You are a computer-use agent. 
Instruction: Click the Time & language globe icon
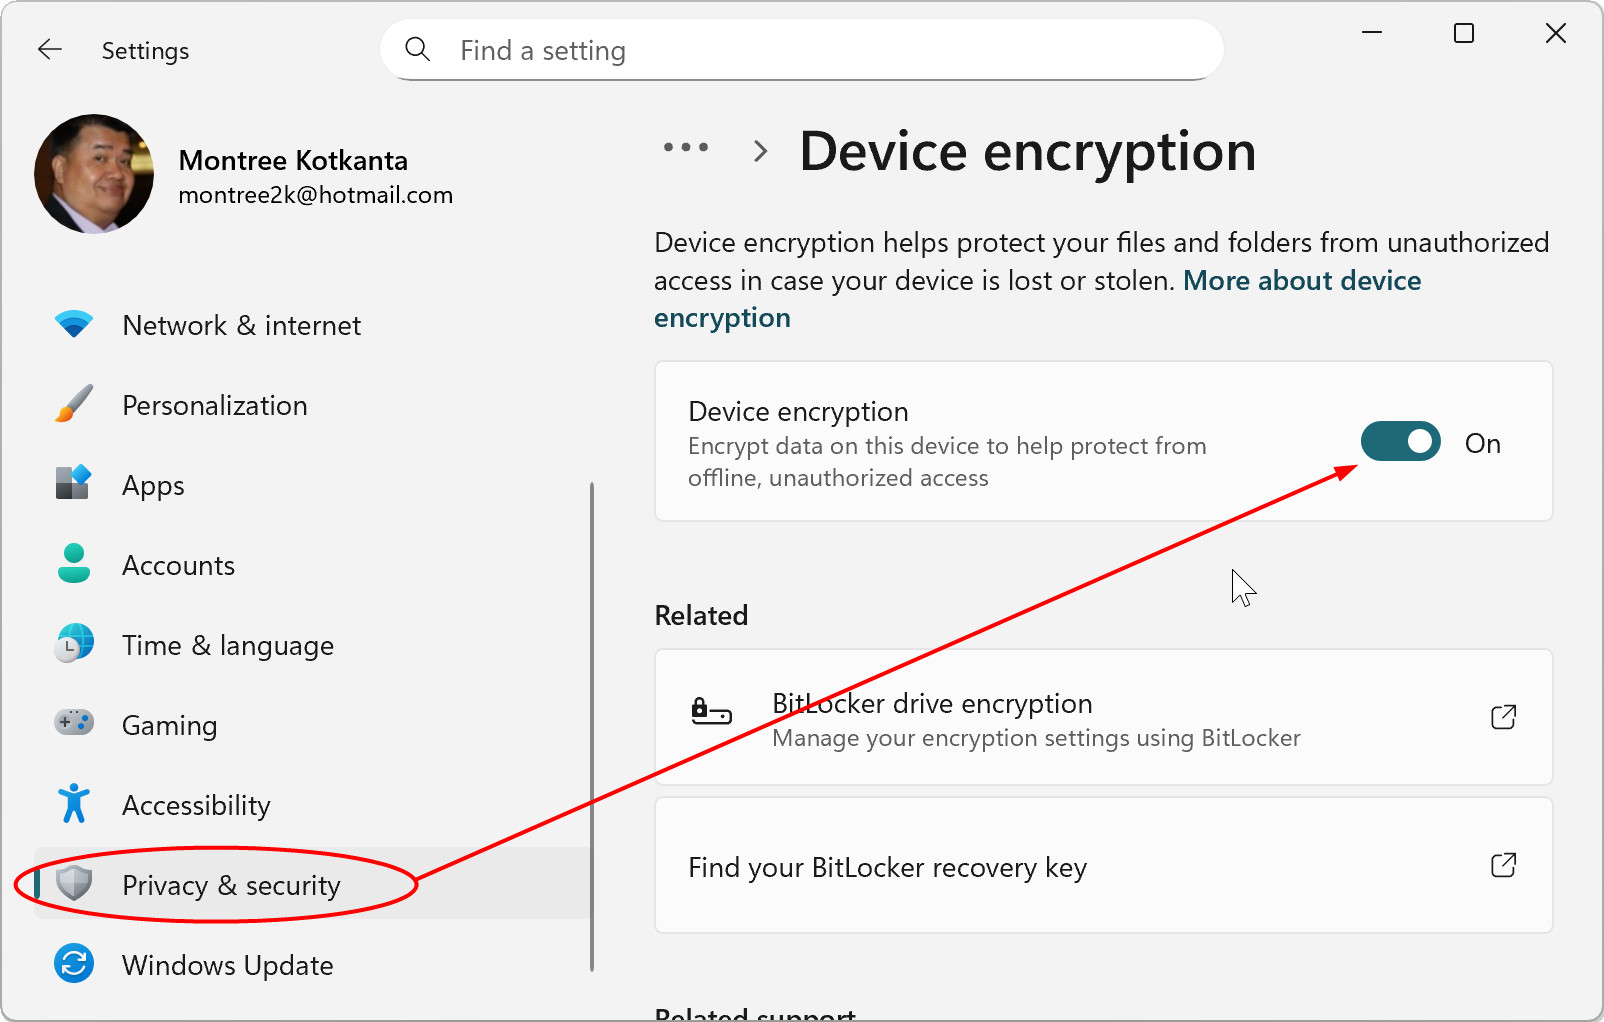pos(73,644)
